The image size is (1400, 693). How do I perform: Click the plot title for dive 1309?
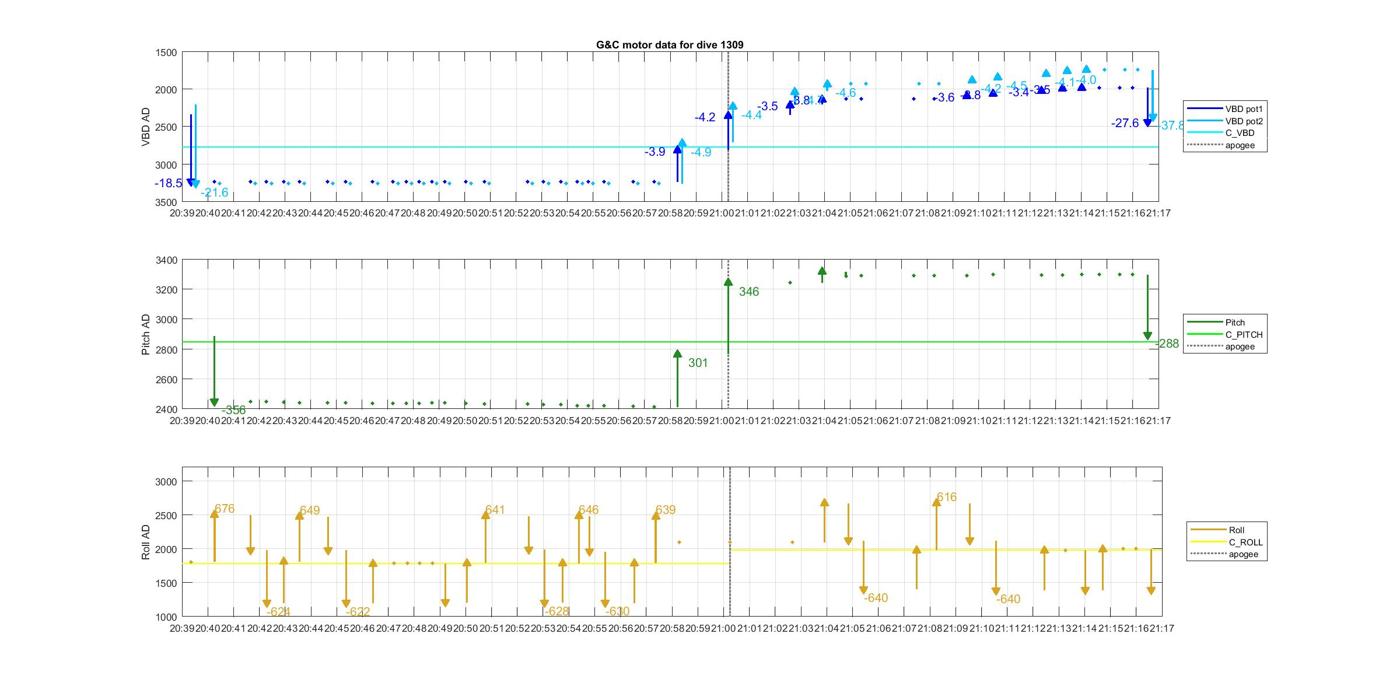coord(669,45)
